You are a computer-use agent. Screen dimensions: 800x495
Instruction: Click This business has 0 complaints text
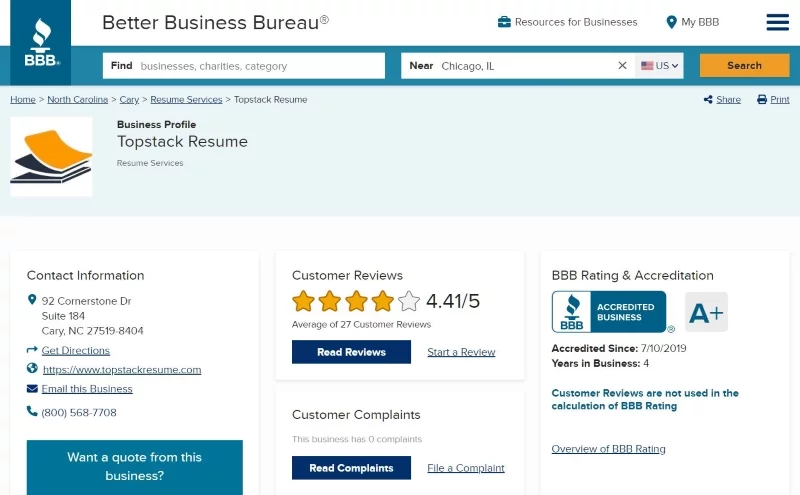tap(357, 439)
